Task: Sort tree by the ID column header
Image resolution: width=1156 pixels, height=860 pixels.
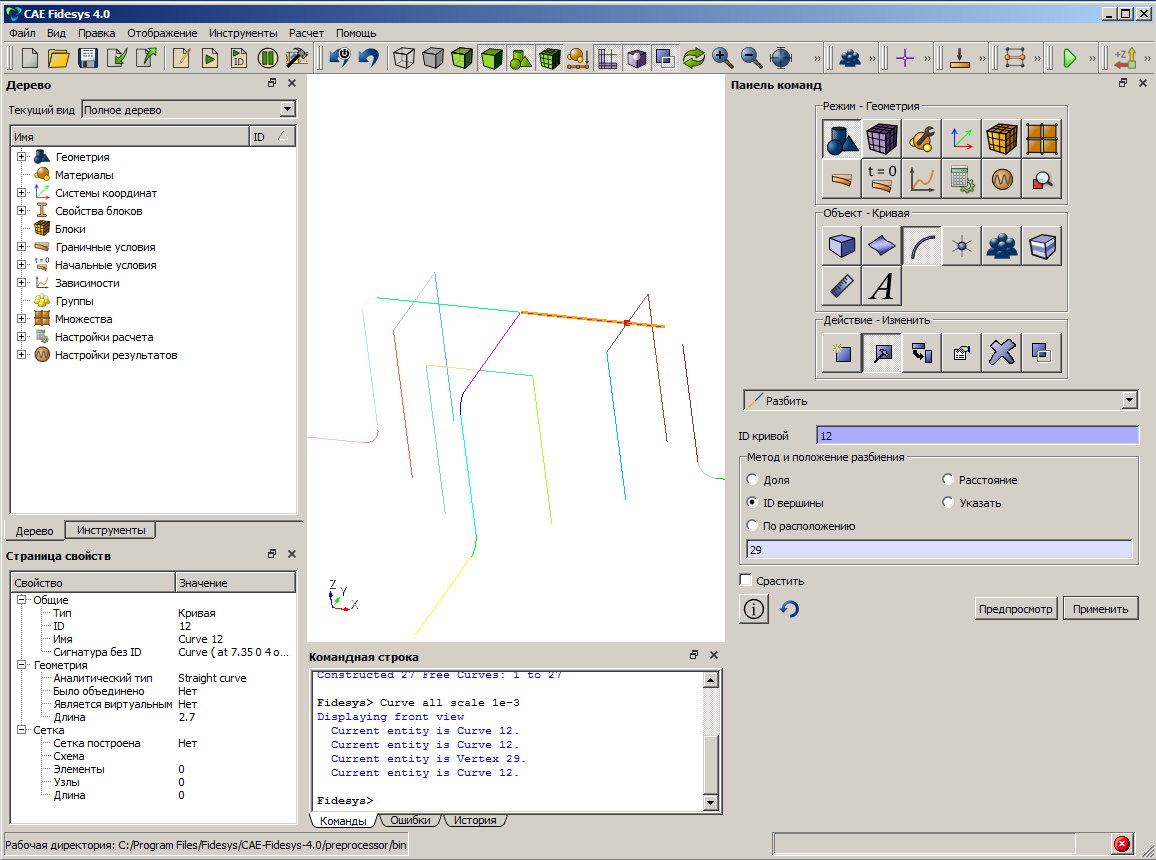Action: point(273,136)
